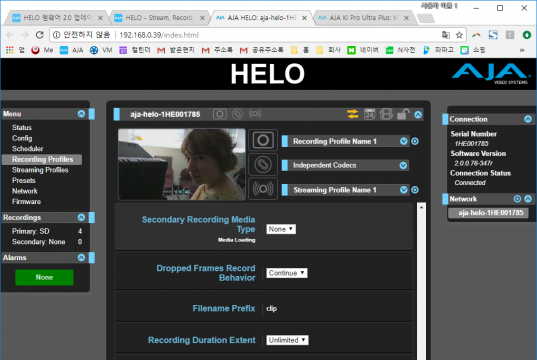
Task: Click the green None alarms button
Action: (x=44, y=277)
